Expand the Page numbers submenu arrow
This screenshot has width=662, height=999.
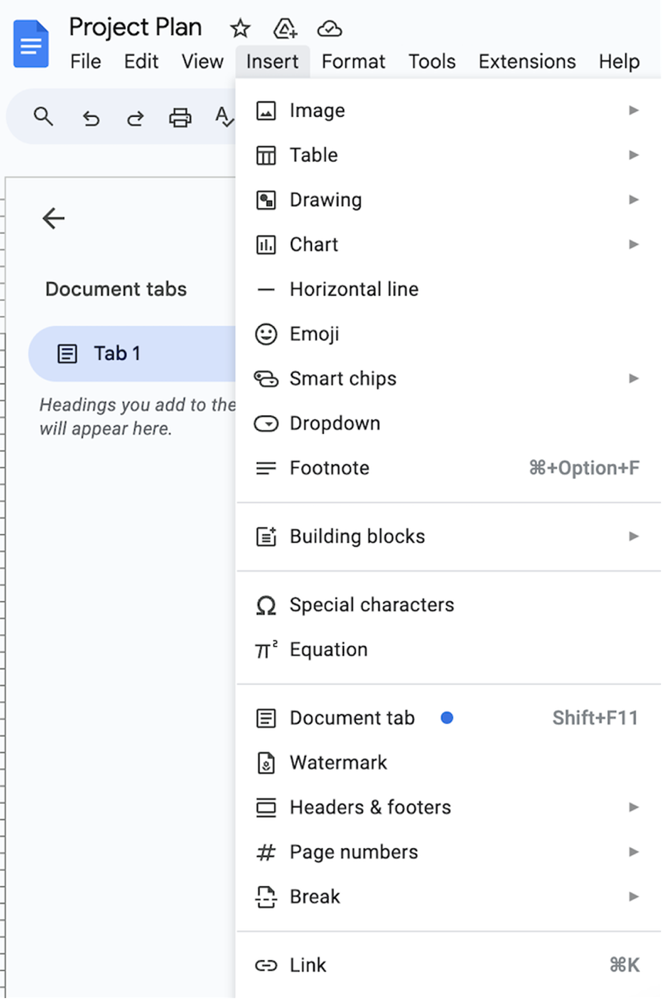[633, 852]
